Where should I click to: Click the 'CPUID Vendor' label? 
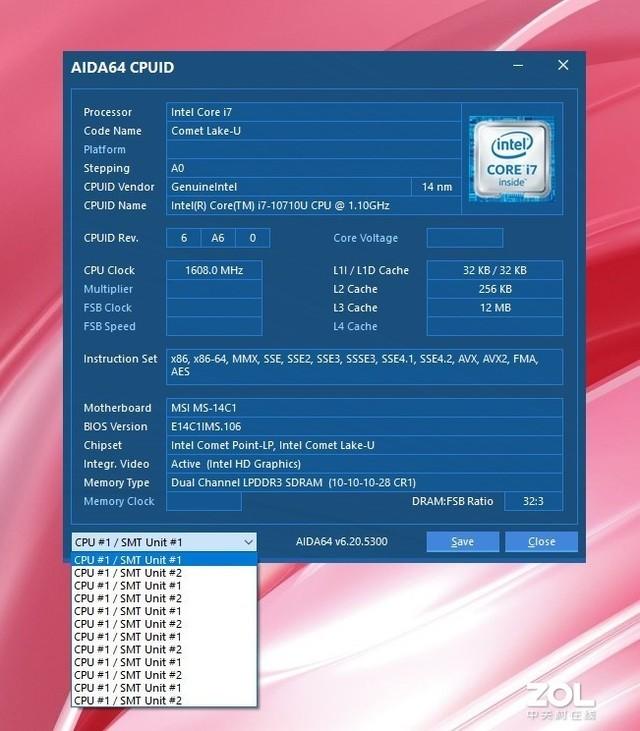[x=119, y=187]
